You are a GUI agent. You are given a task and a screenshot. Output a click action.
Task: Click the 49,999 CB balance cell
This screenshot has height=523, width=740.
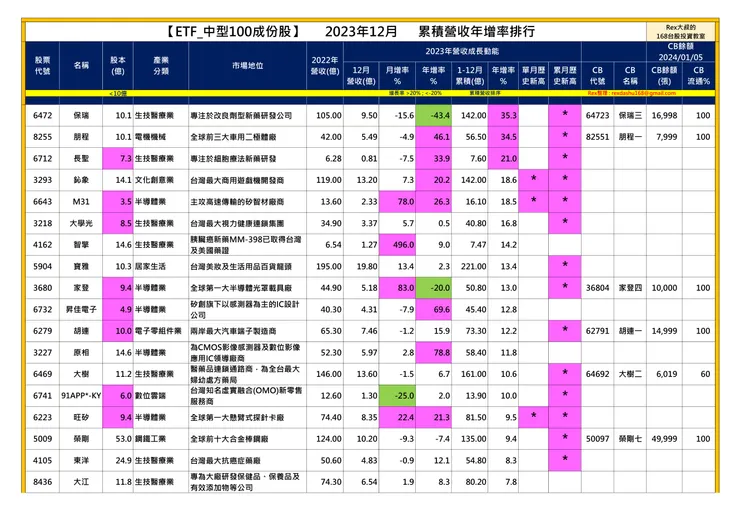pyautogui.click(x=664, y=439)
